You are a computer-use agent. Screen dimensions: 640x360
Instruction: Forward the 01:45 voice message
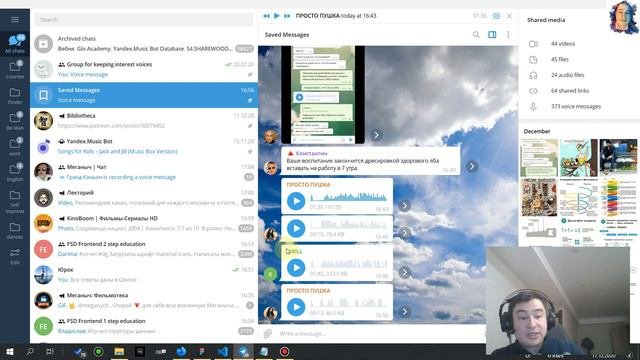point(404,272)
